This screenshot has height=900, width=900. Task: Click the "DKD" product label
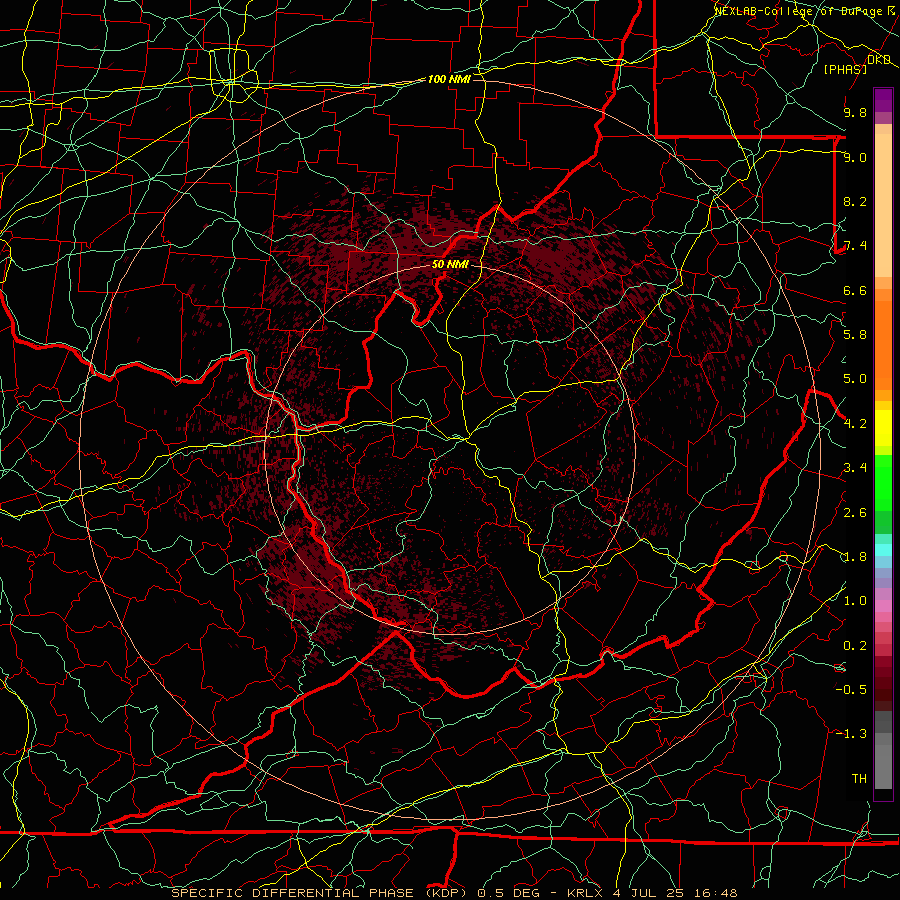(x=879, y=60)
